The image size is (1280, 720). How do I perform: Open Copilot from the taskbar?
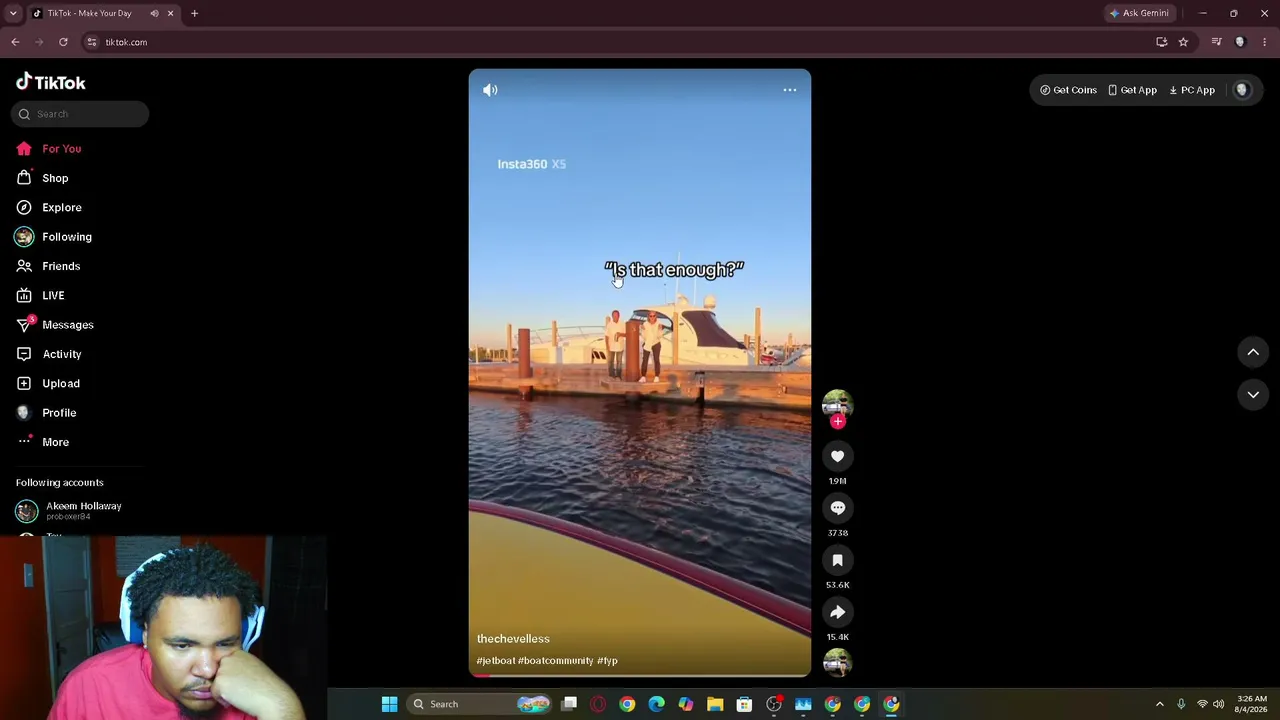686,704
